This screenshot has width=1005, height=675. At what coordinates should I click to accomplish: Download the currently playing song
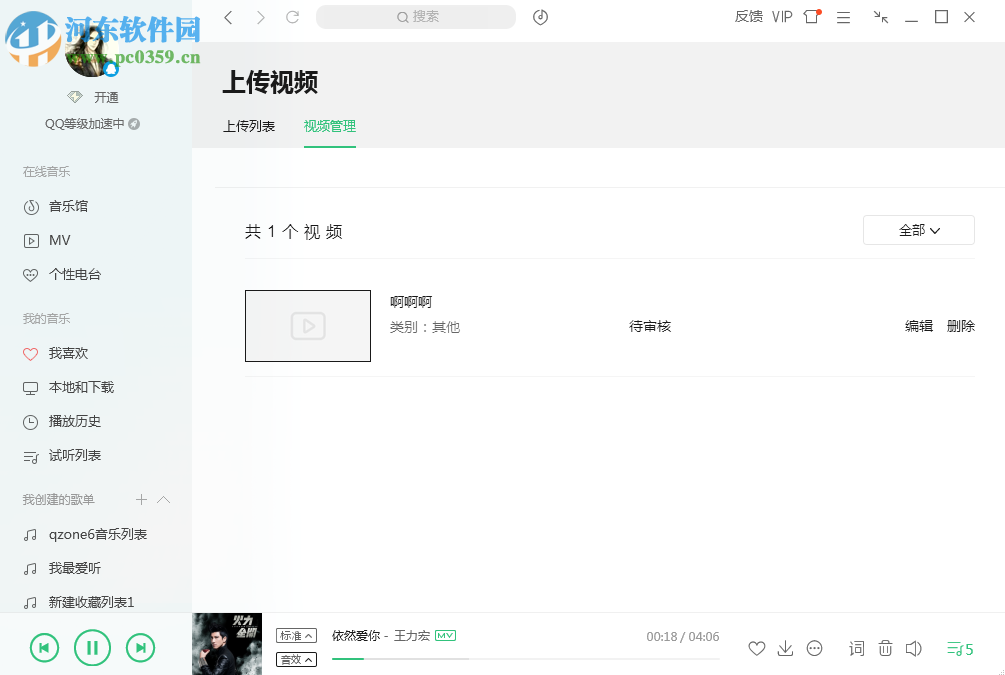pos(785,648)
